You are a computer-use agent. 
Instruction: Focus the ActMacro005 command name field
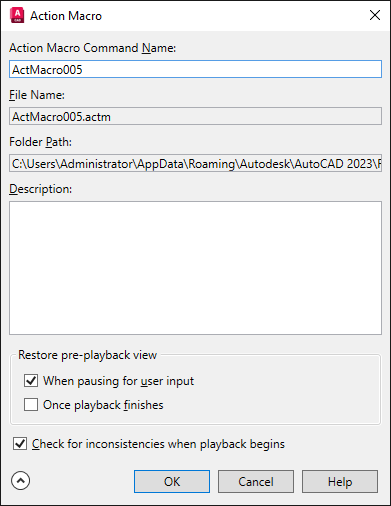195,69
